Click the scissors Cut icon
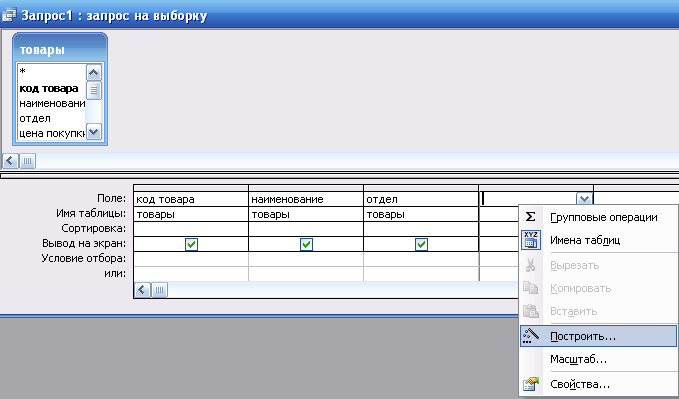 [530, 265]
